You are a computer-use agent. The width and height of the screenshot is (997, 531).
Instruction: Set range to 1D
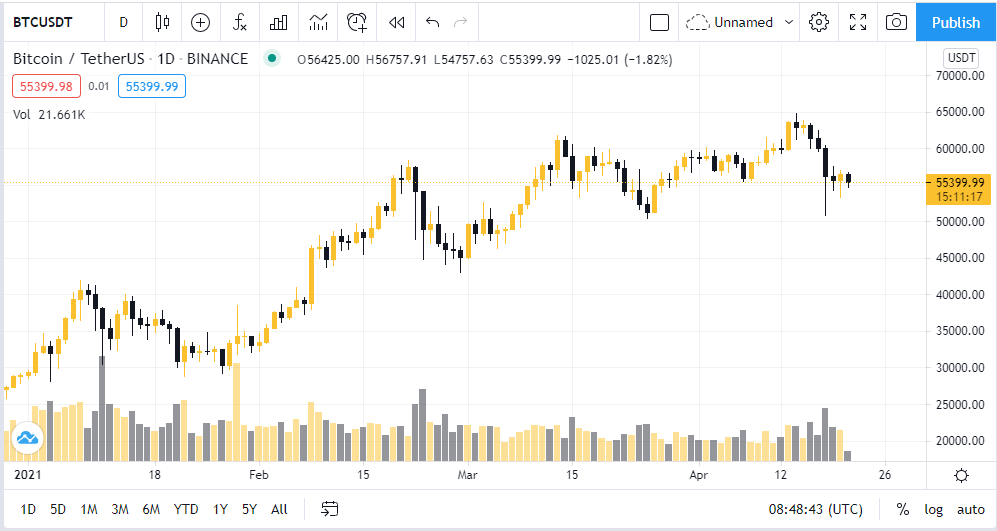pos(28,509)
